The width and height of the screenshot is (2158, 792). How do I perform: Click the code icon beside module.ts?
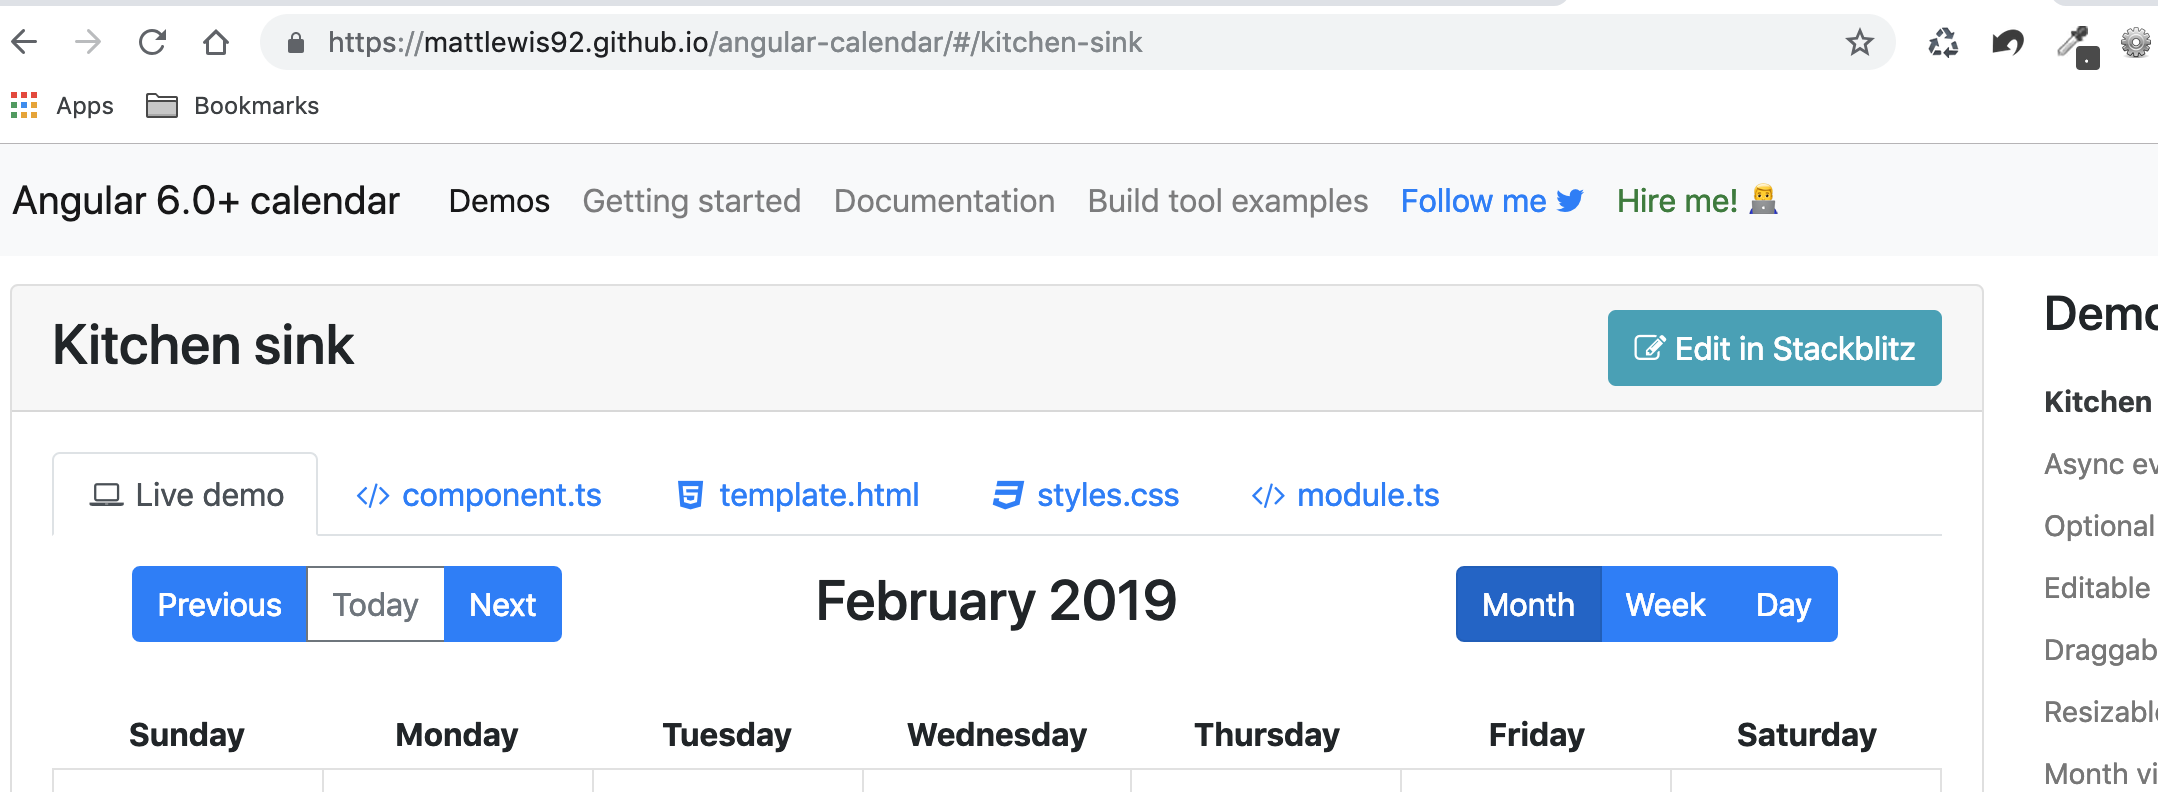1268,496
